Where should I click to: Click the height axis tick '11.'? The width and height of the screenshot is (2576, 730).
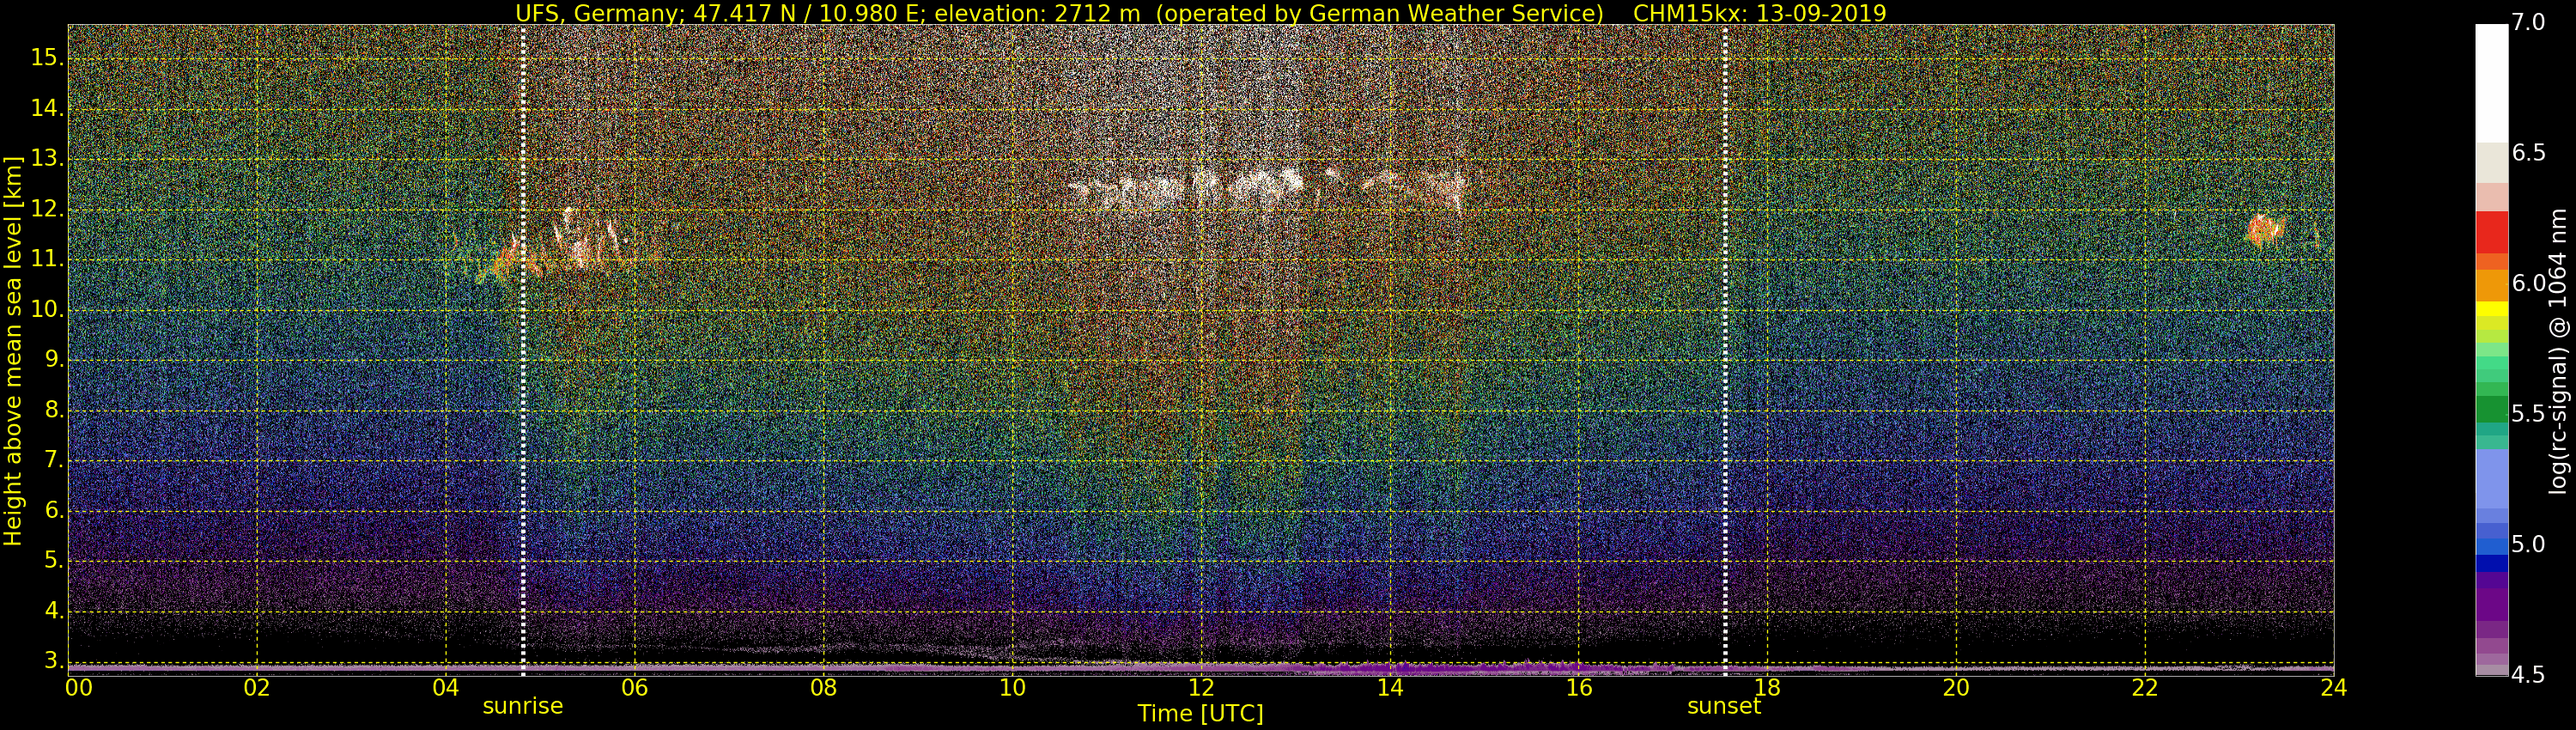tap(47, 260)
